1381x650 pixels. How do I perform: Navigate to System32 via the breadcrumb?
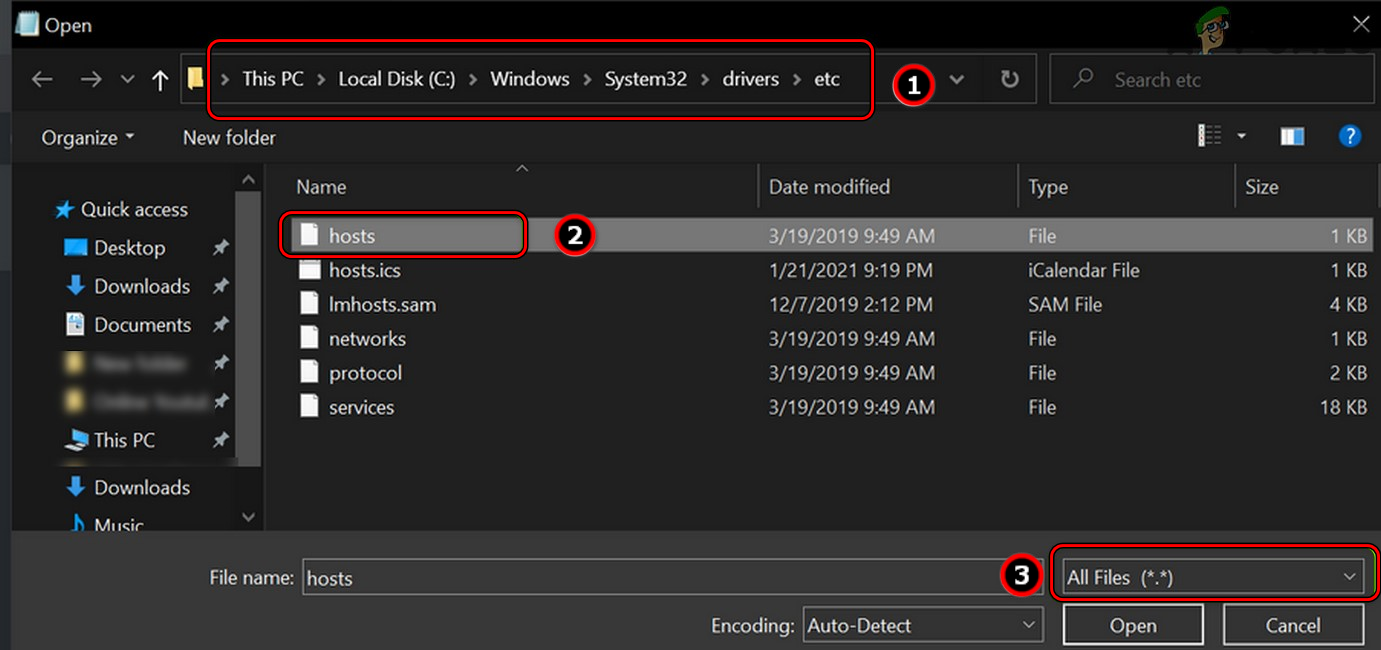(x=645, y=78)
